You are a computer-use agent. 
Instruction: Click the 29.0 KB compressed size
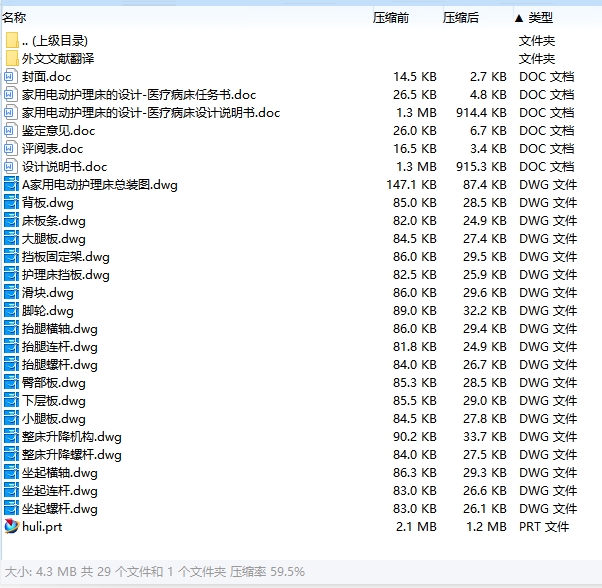pyautogui.click(x=485, y=401)
